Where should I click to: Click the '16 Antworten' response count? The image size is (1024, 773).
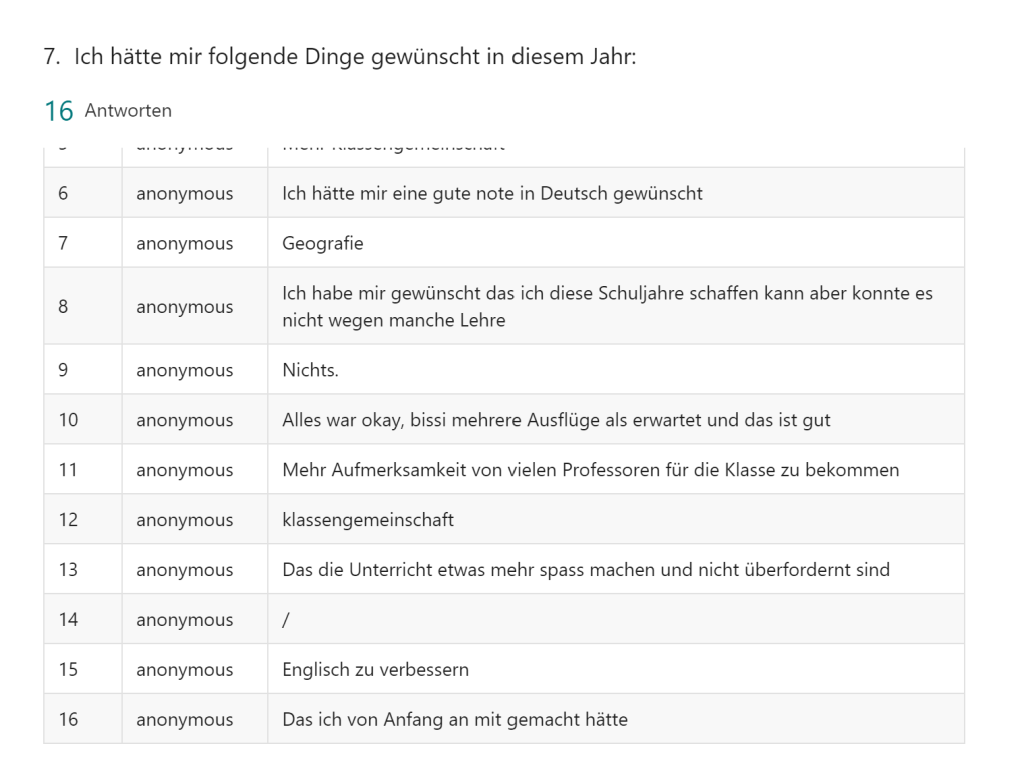pyautogui.click(x=108, y=111)
